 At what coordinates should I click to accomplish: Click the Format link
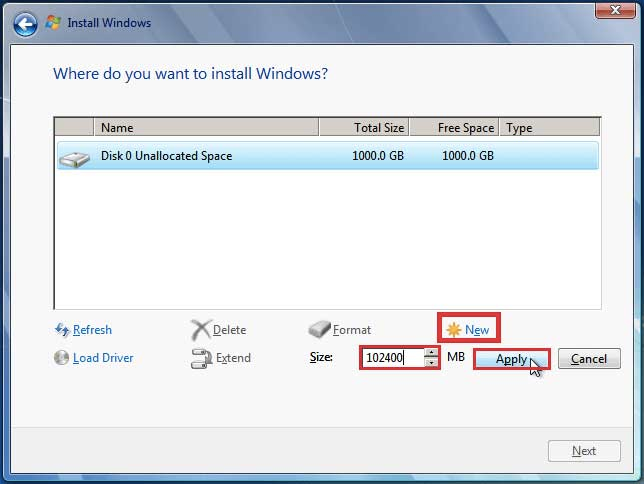click(x=352, y=330)
